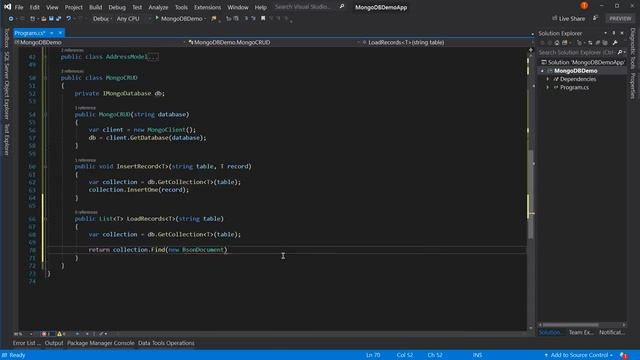Image resolution: width=640 pixels, height=360 pixels.
Task: Collapse the LoadRecords method outline
Action: pos(45,219)
